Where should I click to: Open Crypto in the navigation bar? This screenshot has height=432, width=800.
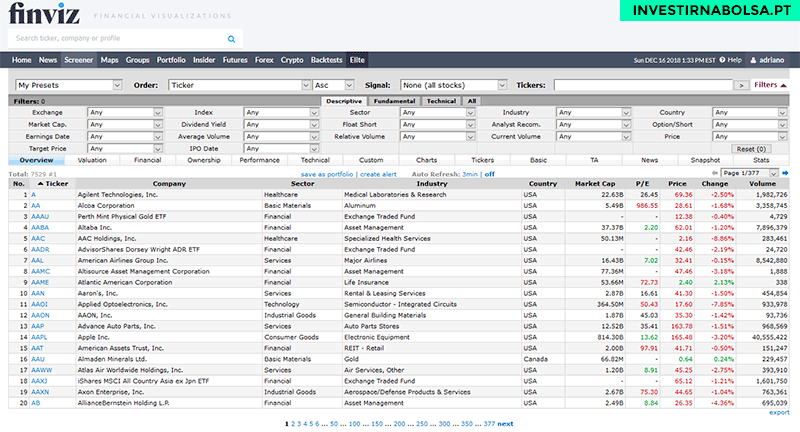pos(292,60)
